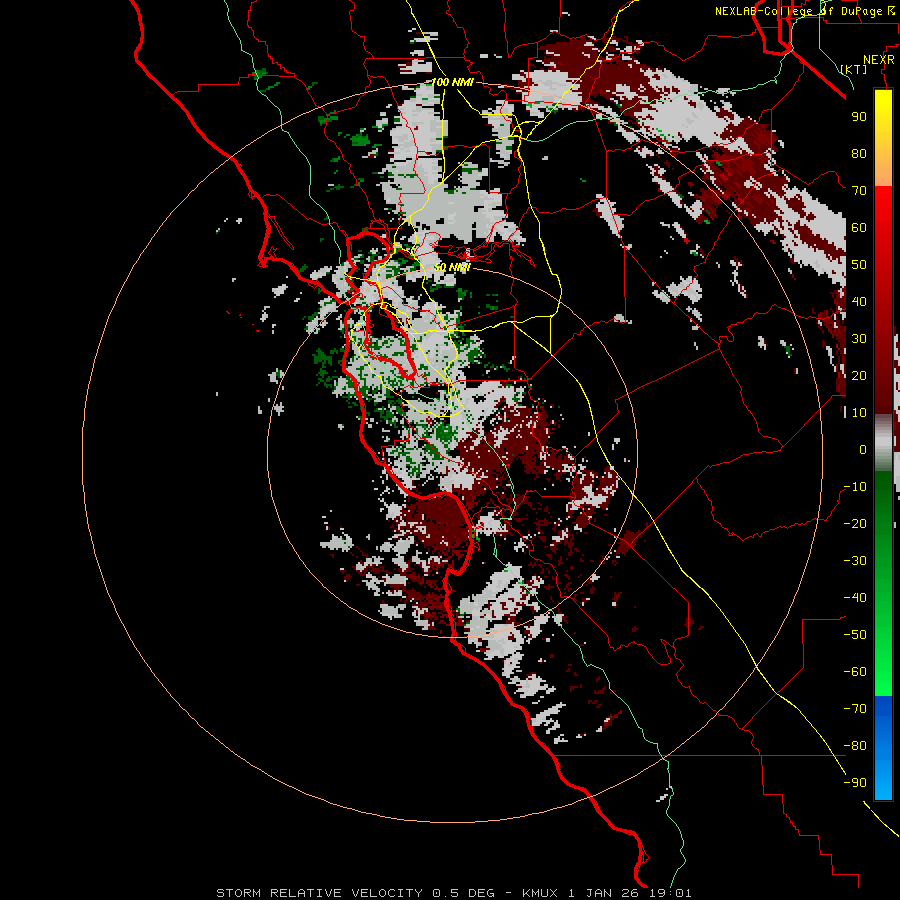Screen dimensions: 900x900
Task: Click the positive 70 scale label
Action: [x=859, y=191]
